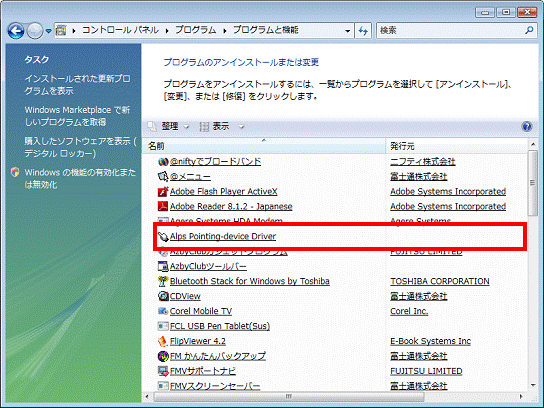Screen dimensions: 544x408
Task: Click FUJITSU LIMITED beside FMVサポートナビ
Action: 426,371
